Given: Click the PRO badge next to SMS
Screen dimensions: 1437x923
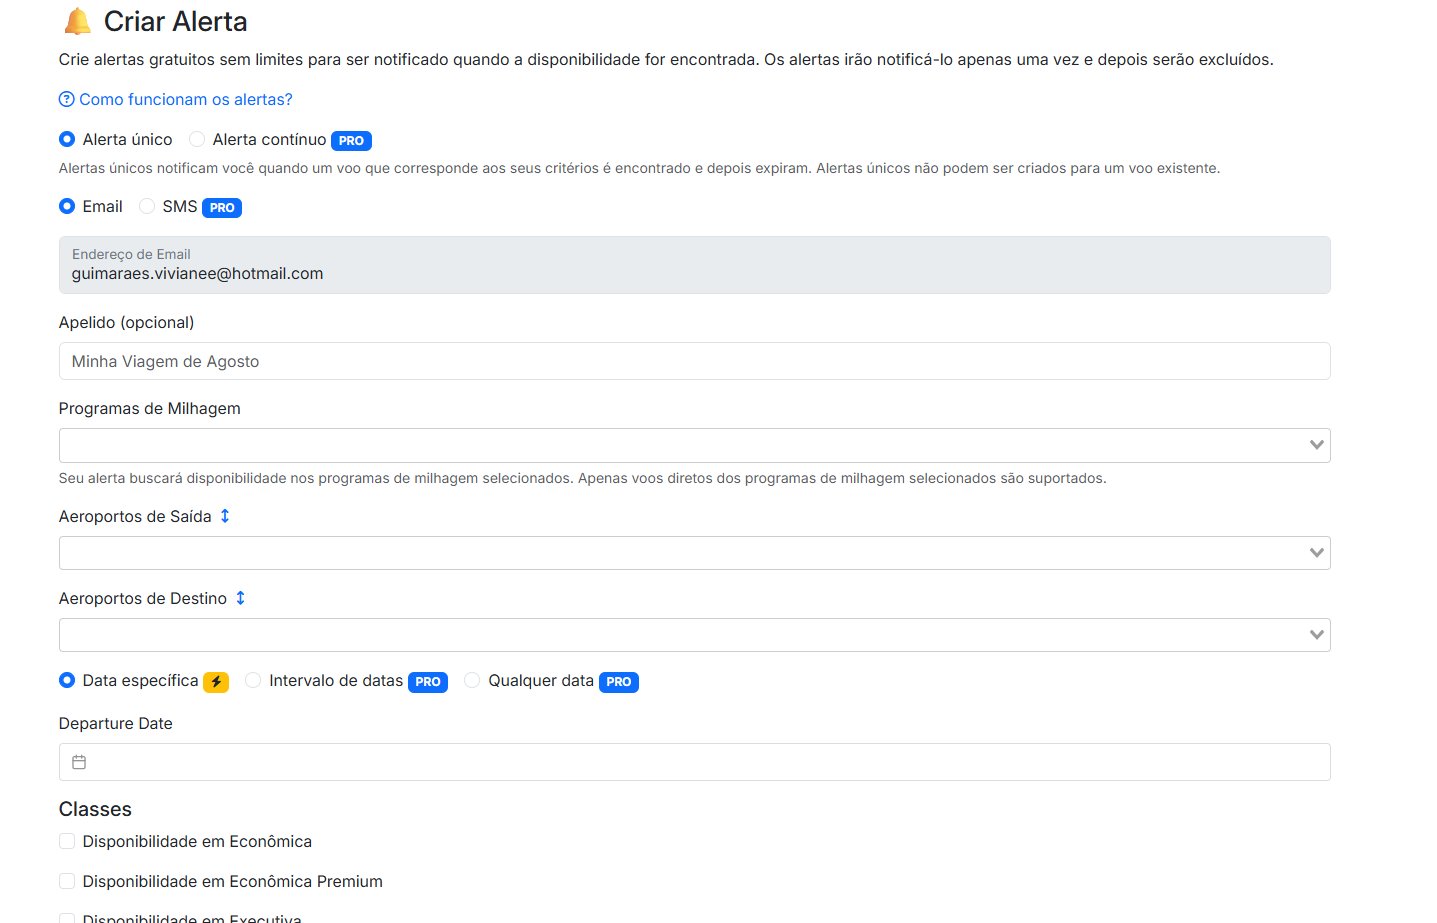Looking at the screenshot, I should [x=222, y=208].
